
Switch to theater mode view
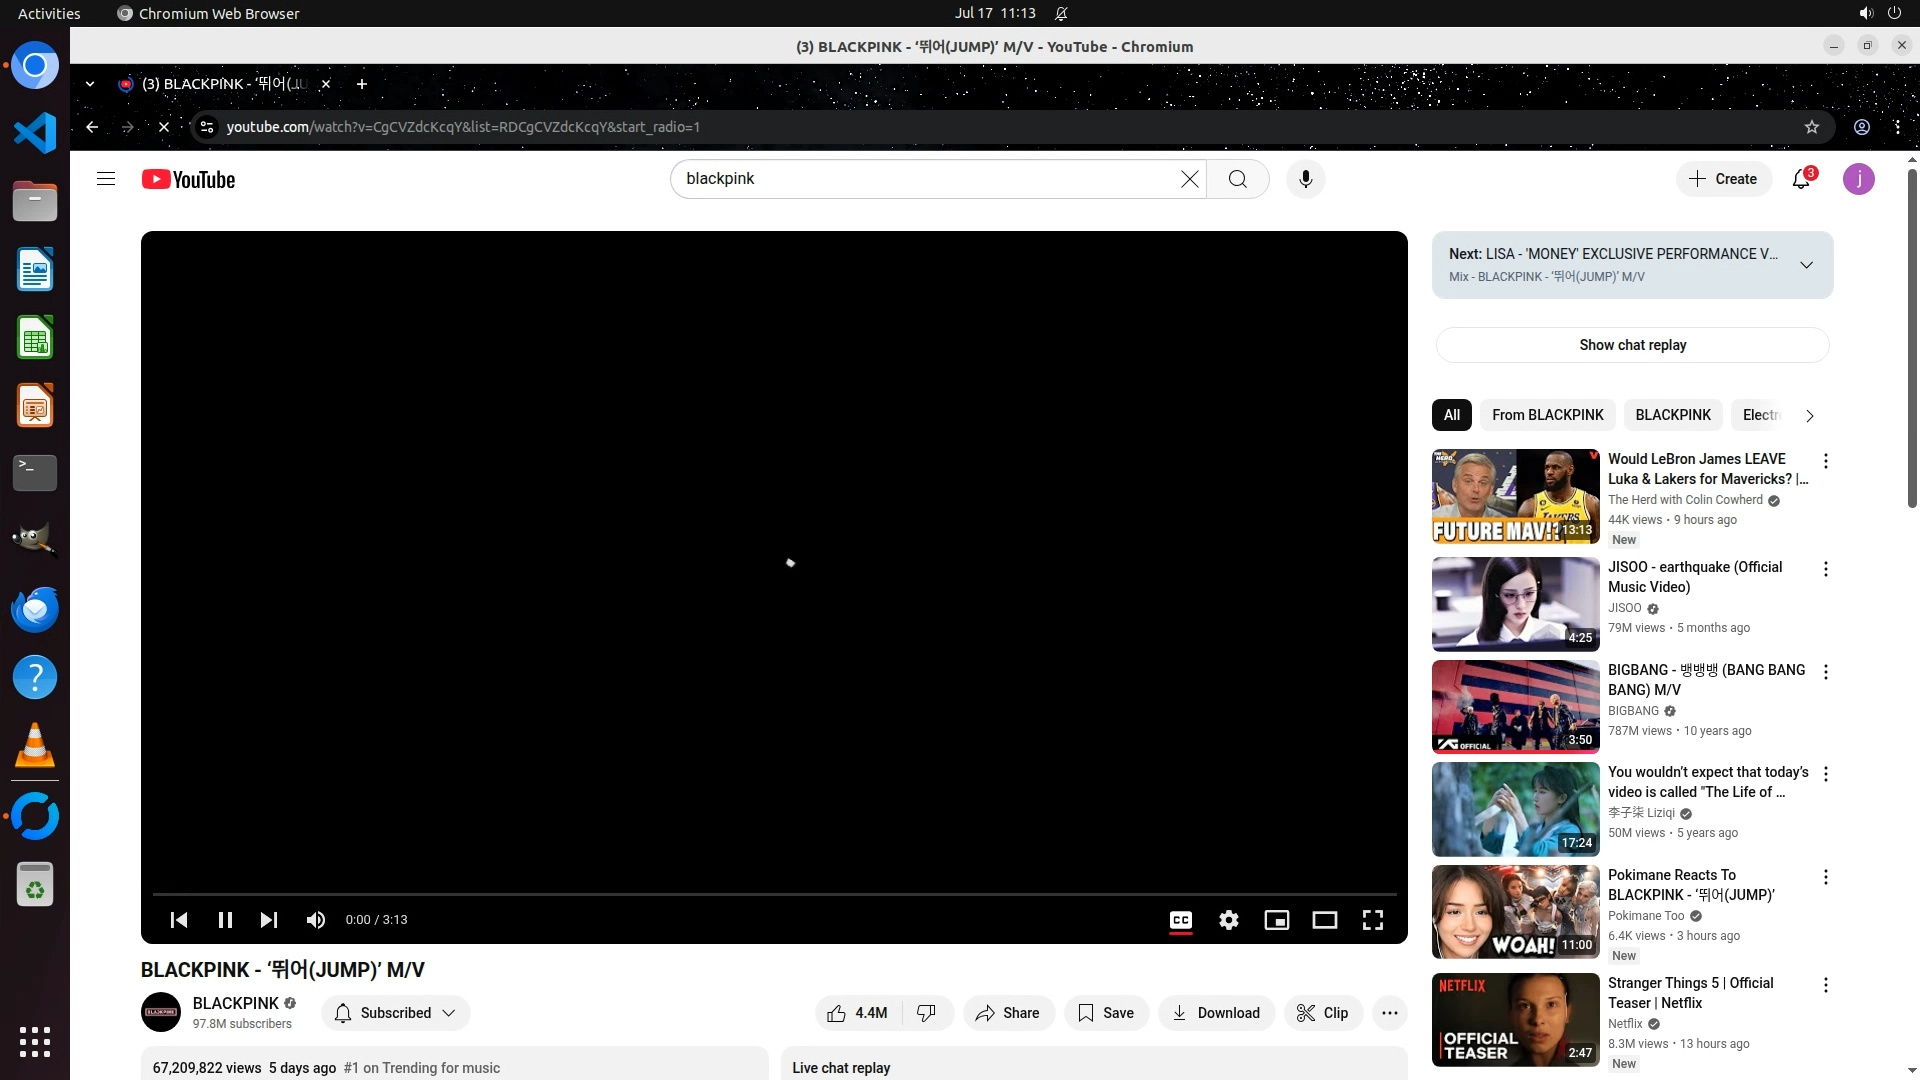click(1325, 920)
